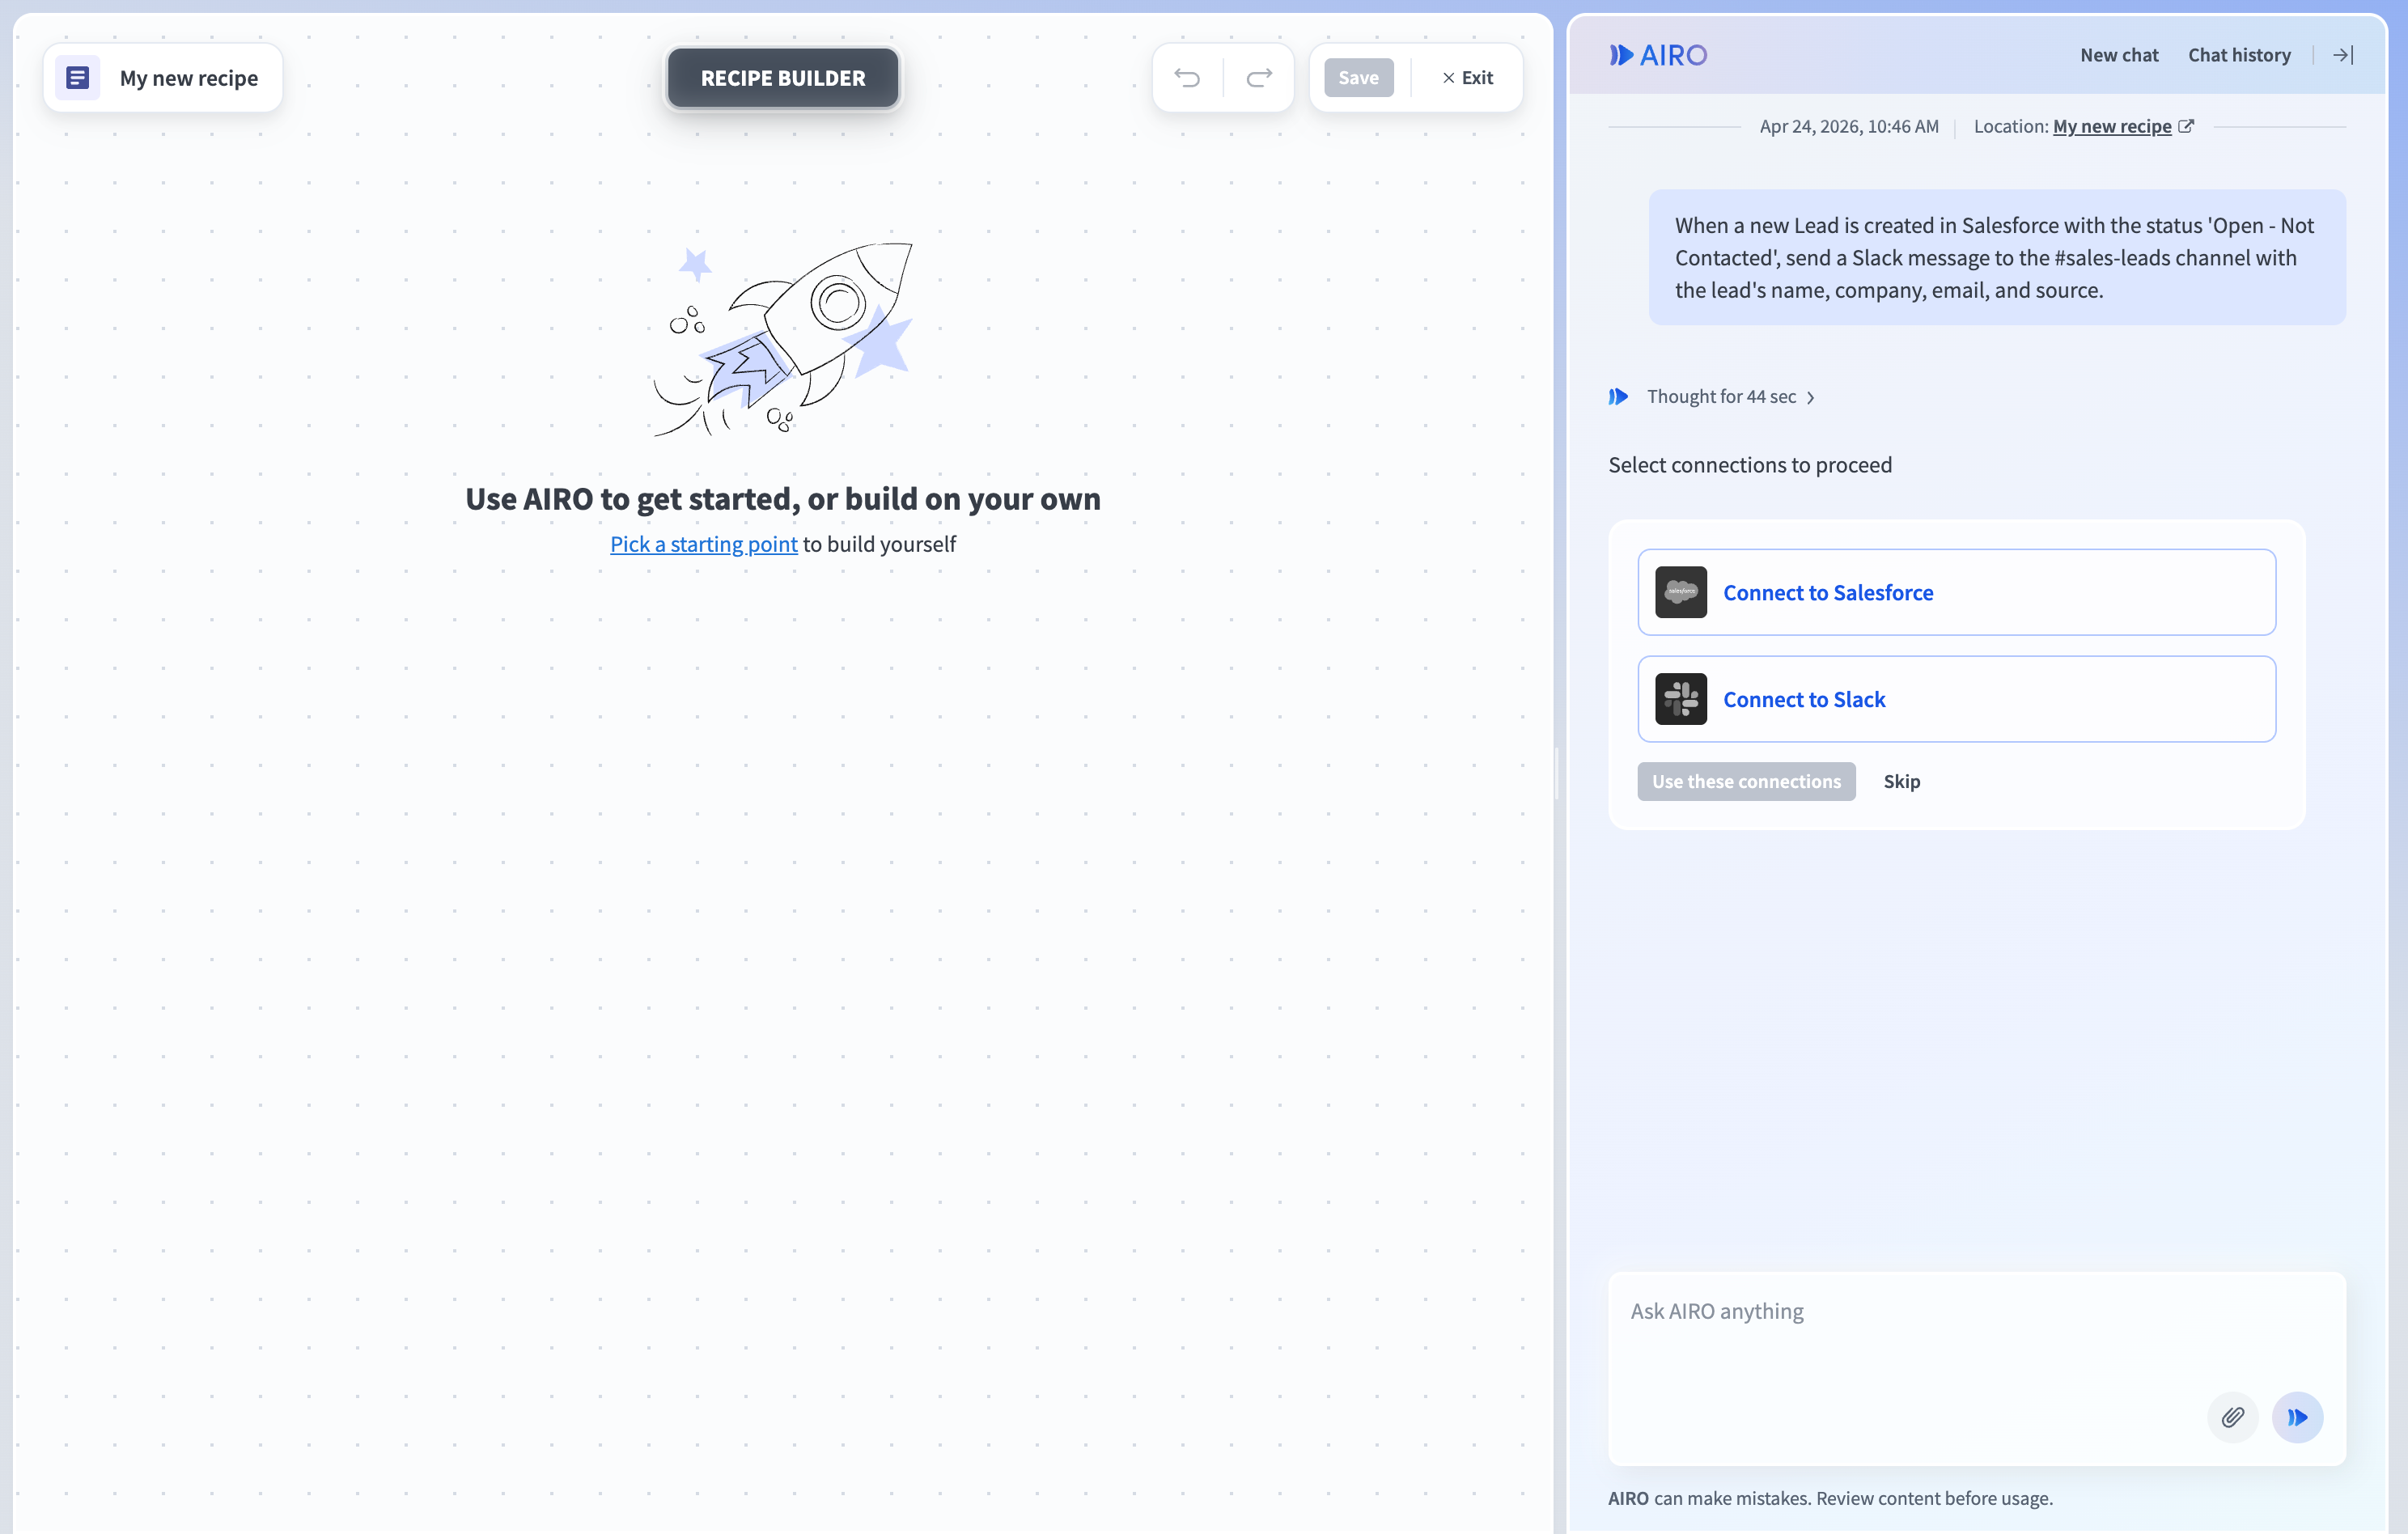This screenshot has width=2408, height=1534.
Task: Click the undo arrow icon
Action: 1187,78
